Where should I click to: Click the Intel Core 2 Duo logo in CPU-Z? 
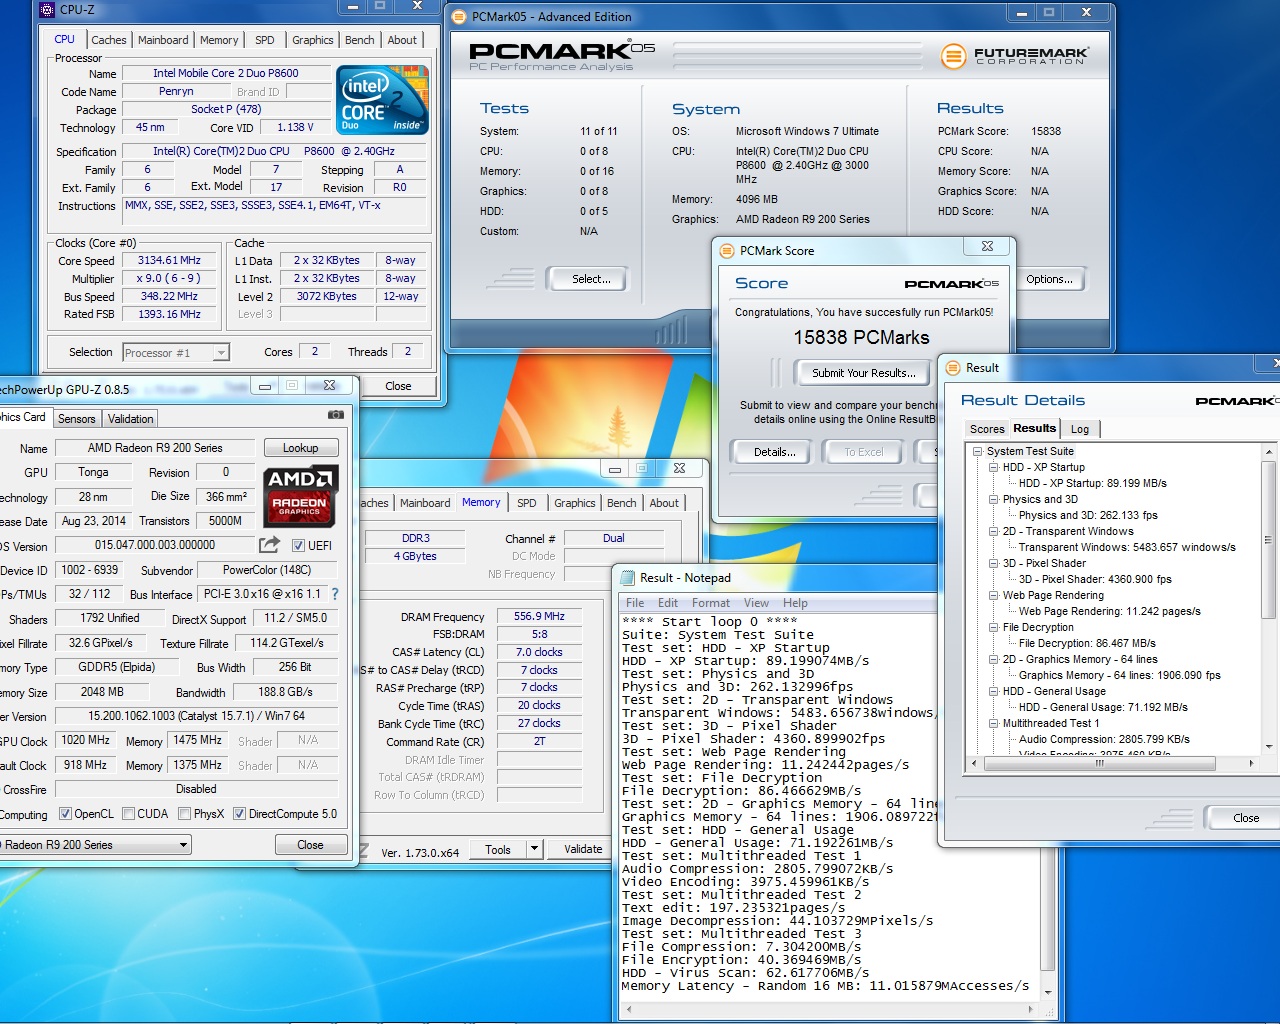point(382,100)
